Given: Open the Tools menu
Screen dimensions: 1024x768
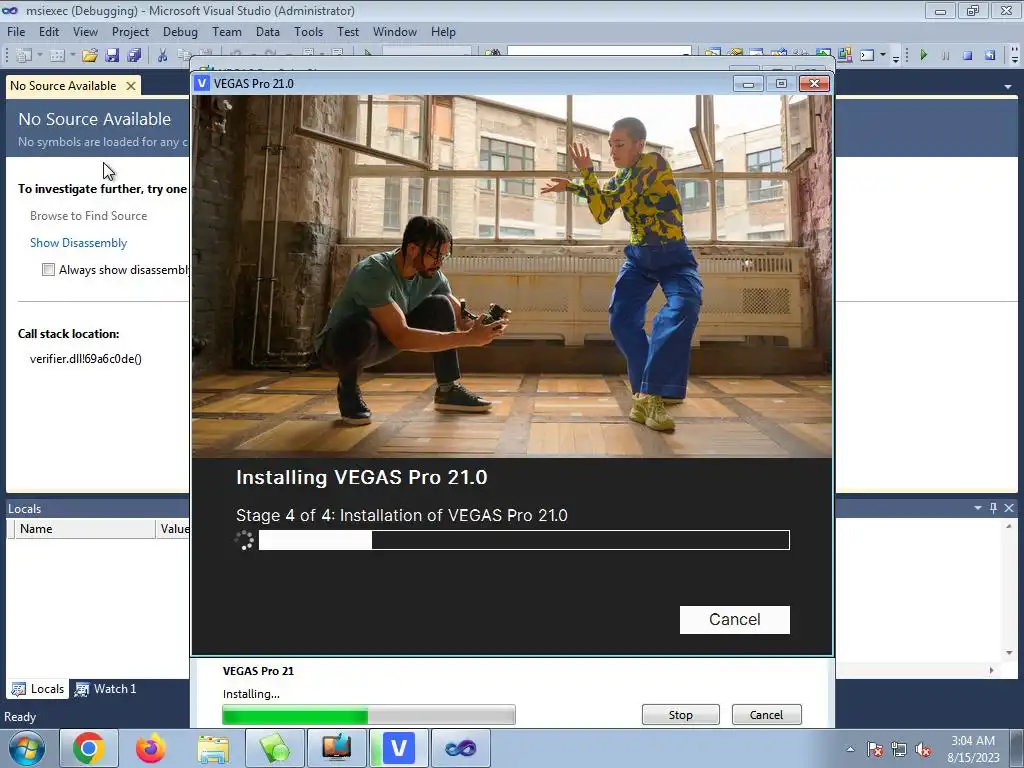Looking at the screenshot, I should pyautogui.click(x=308, y=31).
